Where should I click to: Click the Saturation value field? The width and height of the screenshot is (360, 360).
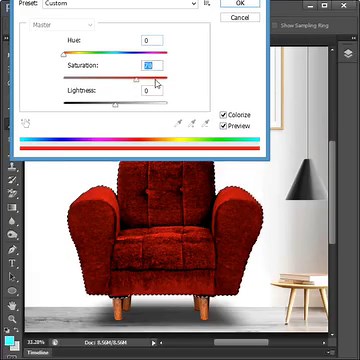tap(152, 66)
